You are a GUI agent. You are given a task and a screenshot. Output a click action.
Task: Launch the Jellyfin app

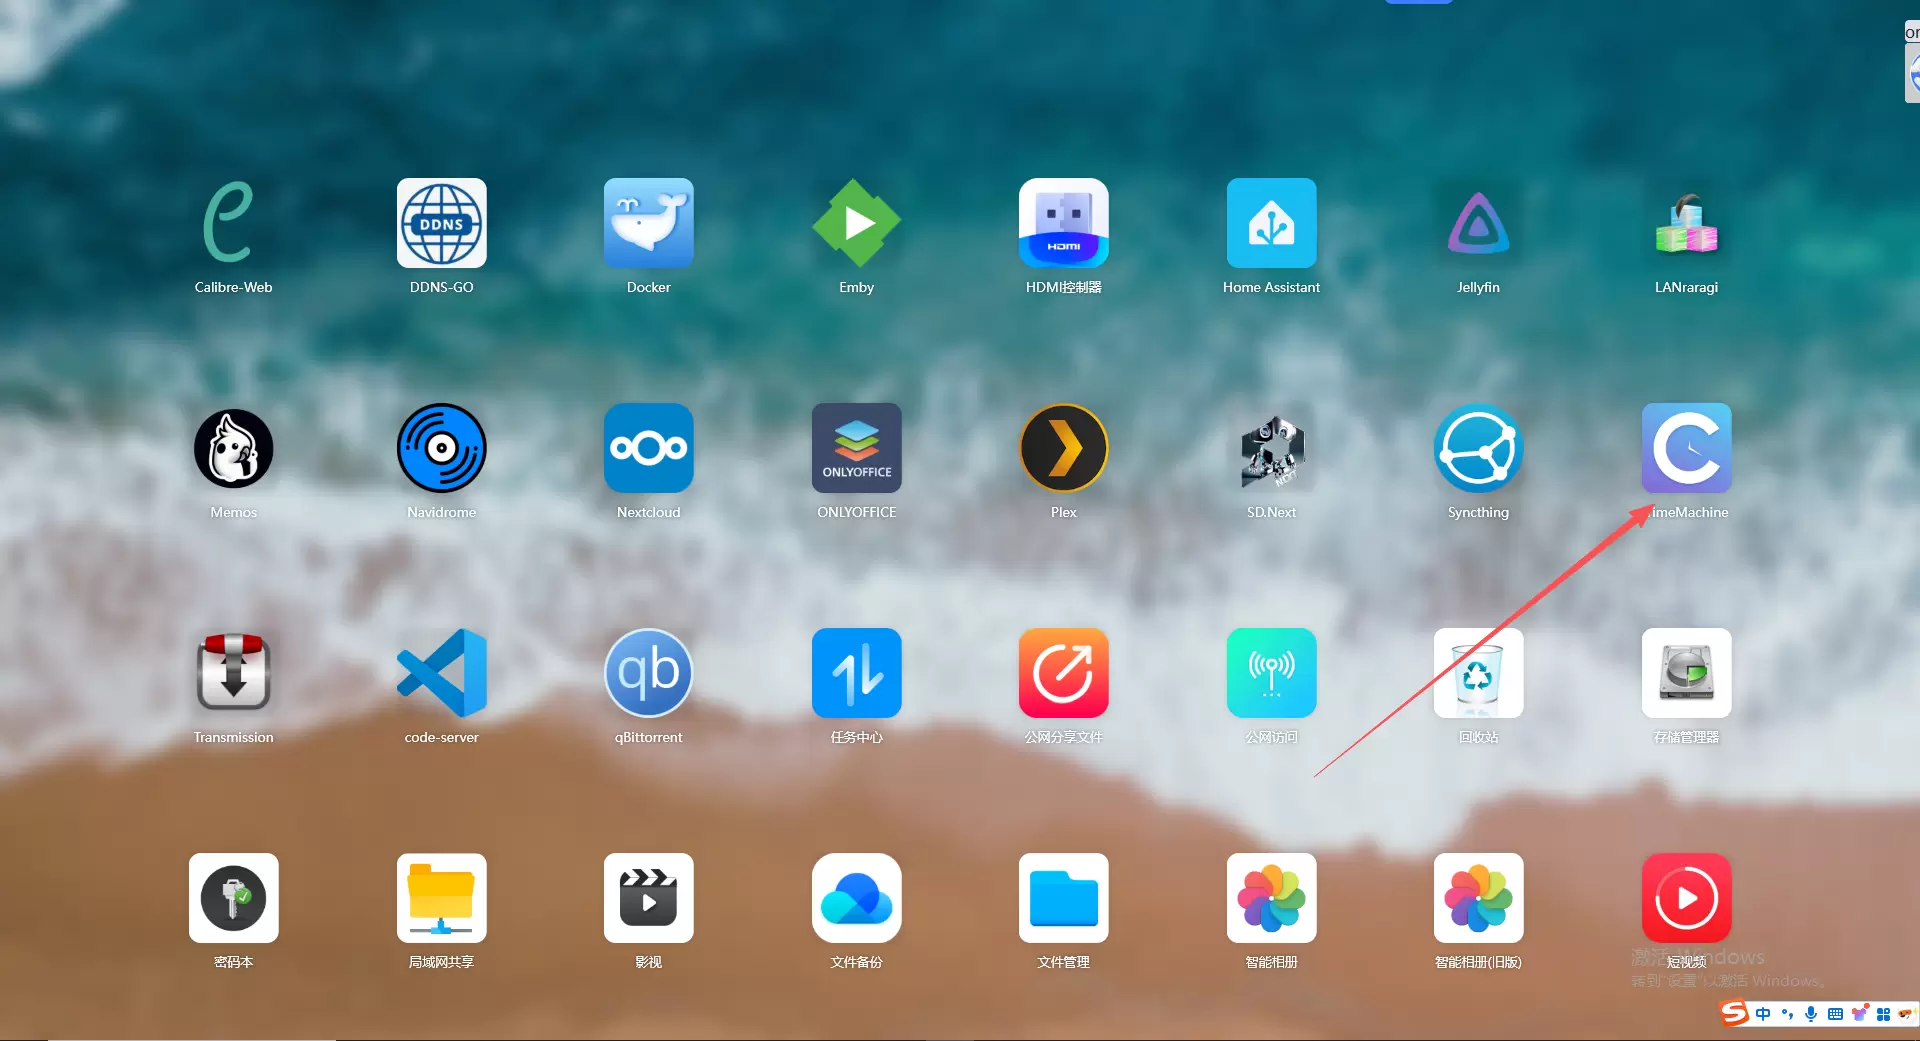tap(1478, 223)
